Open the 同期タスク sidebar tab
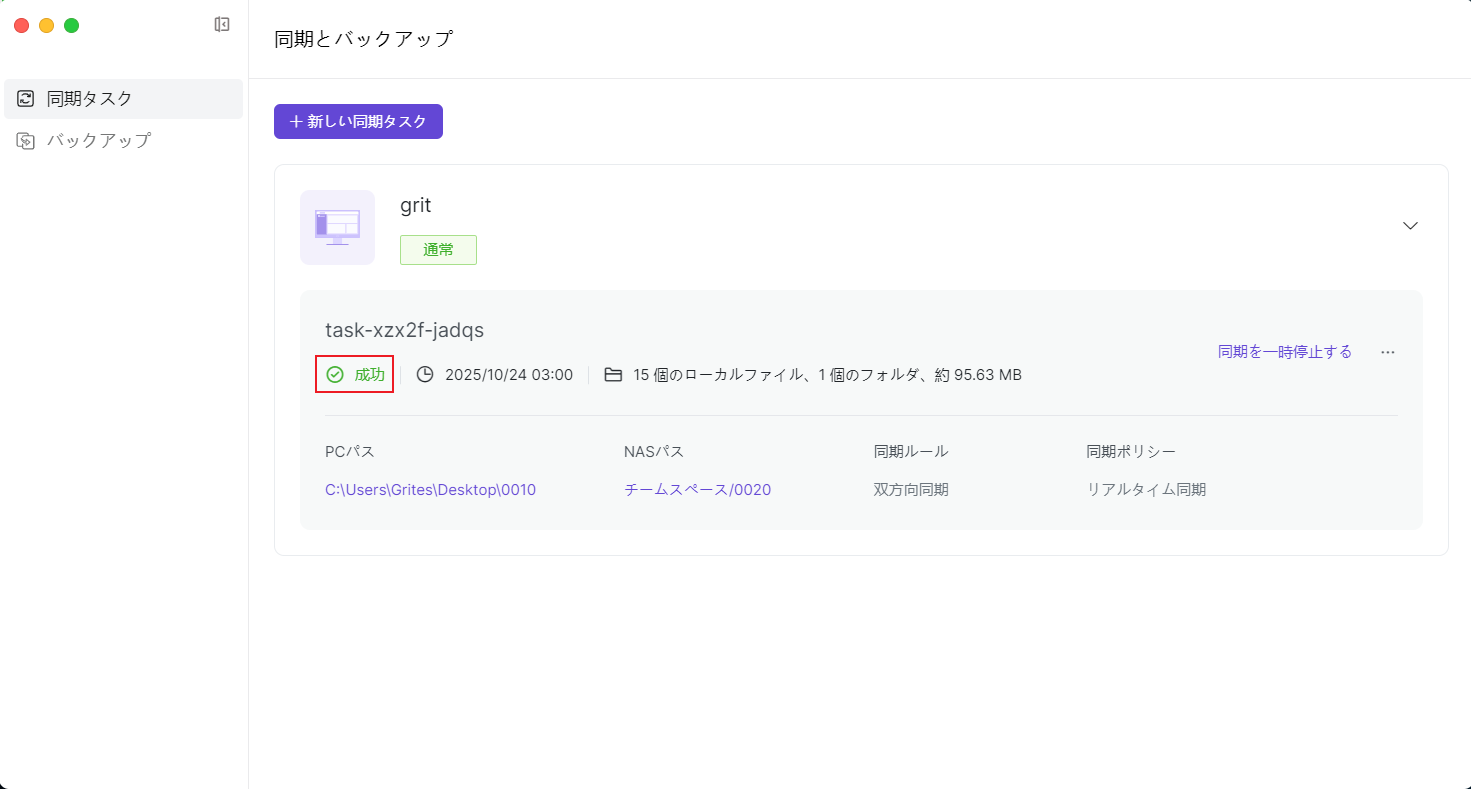Image resolution: width=1471 pixels, height=789 pixels. click(x=90, y=99)
